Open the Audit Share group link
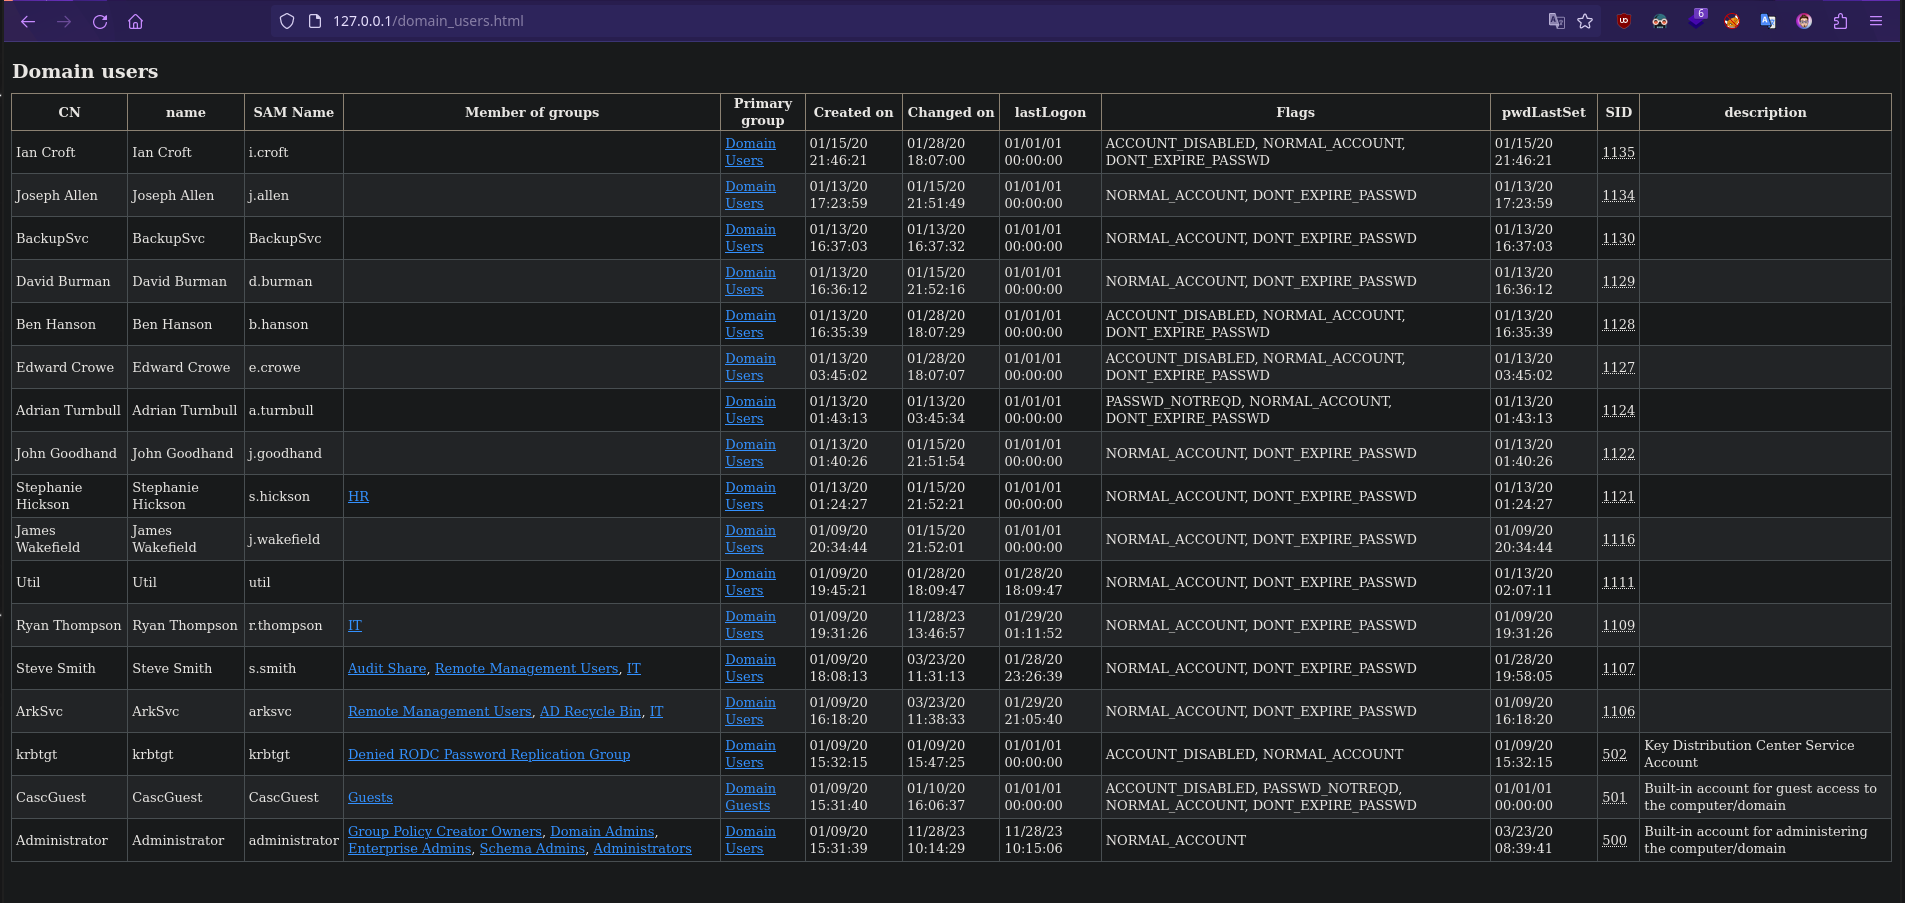 [x=387, y=669]
